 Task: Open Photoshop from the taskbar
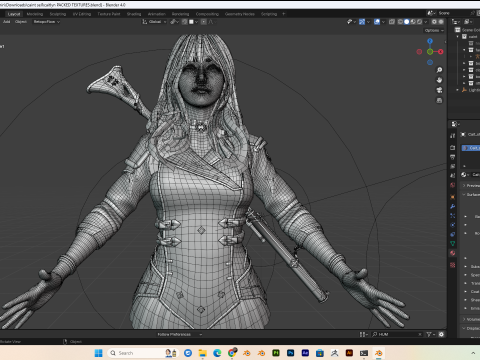pyautogui.click(x=290, y=353)
